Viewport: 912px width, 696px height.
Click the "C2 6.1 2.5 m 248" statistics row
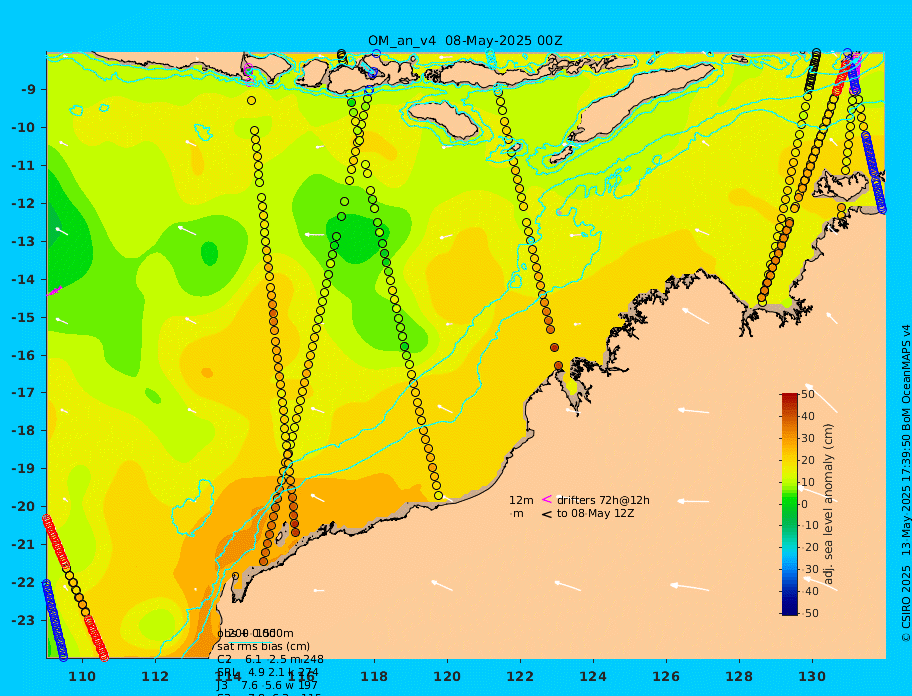(270, 659)
